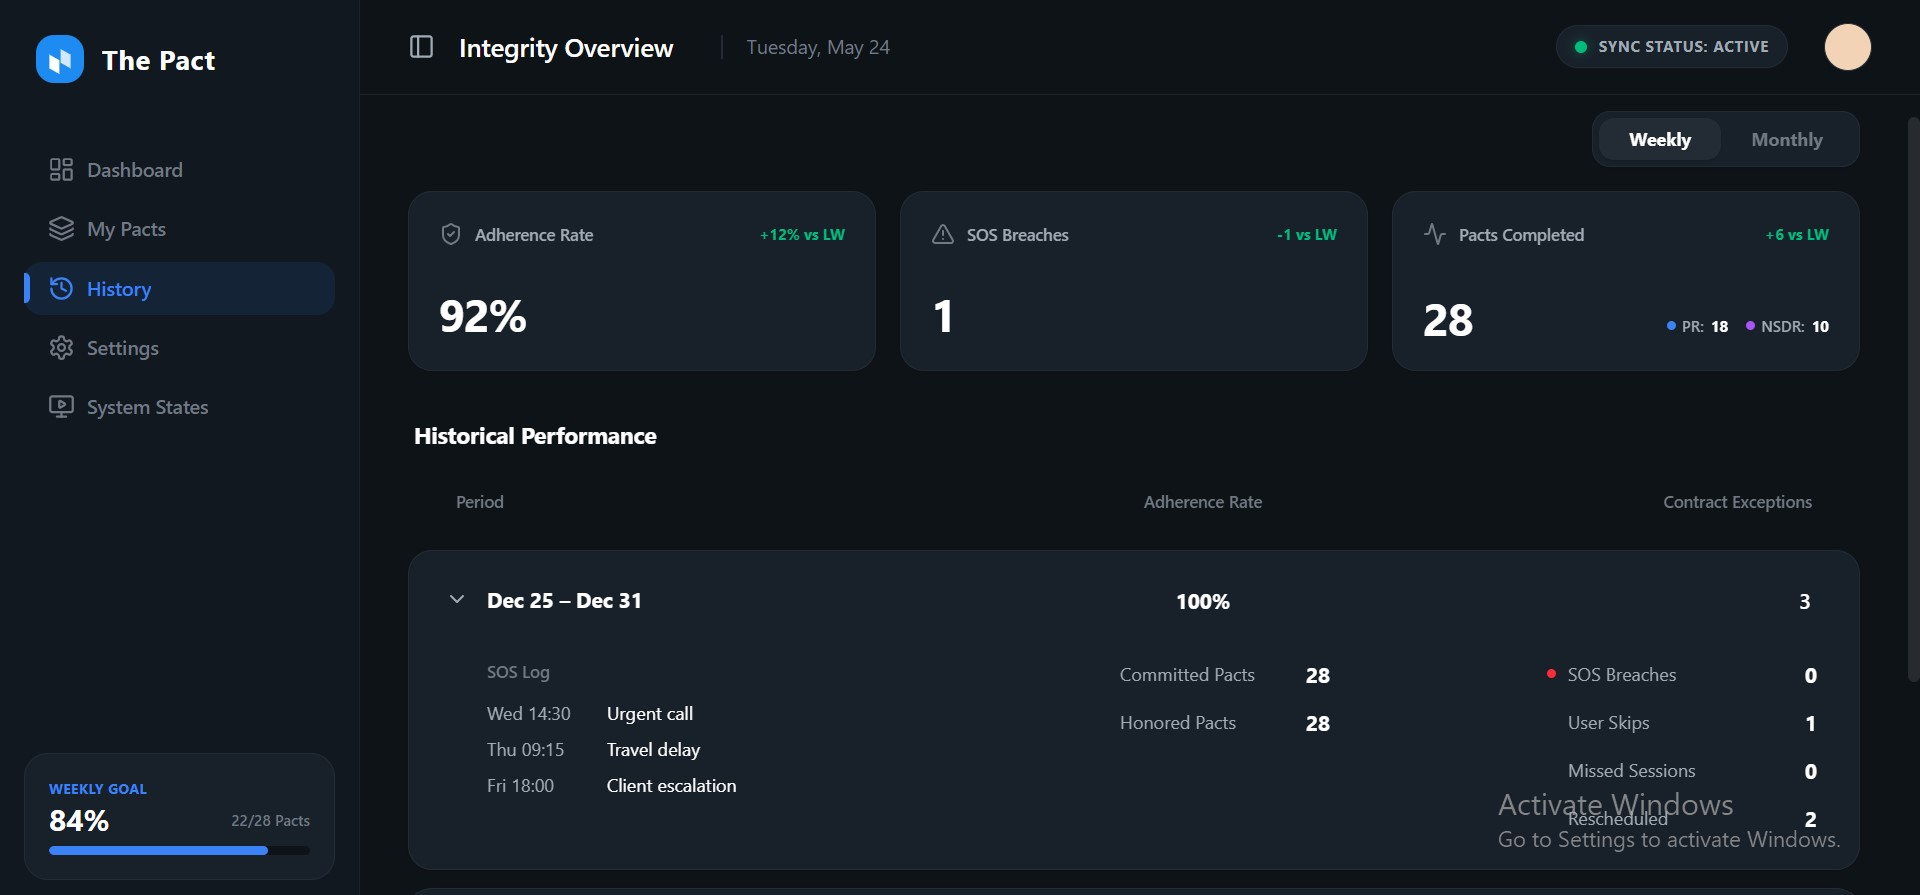Click the green sync status dot
1920x895 pixels.
point(1581,47)
